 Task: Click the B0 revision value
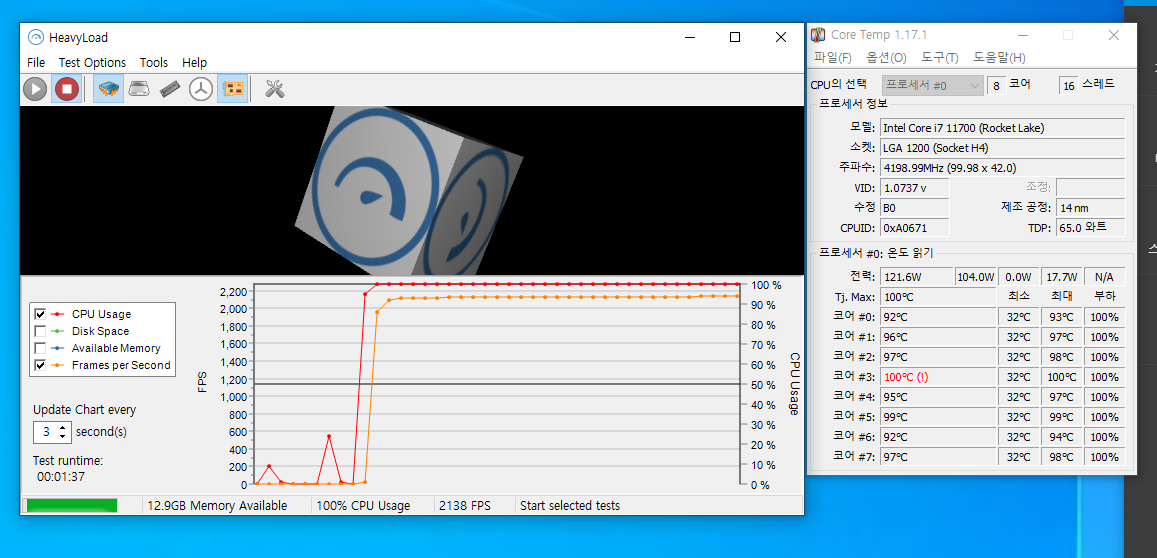click(914, 207)
